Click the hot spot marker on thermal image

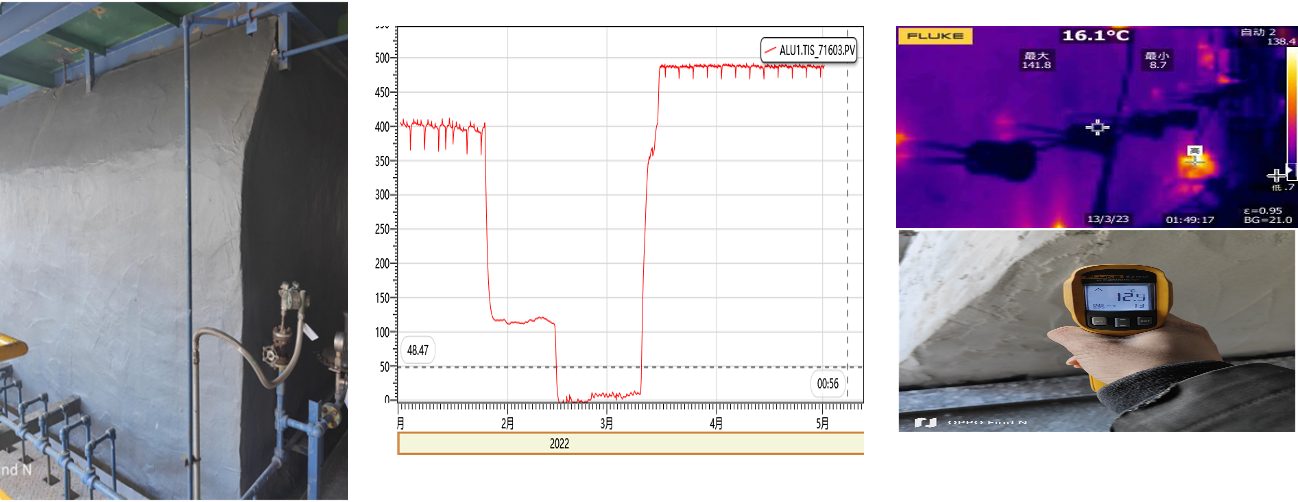coord(1194,153)
